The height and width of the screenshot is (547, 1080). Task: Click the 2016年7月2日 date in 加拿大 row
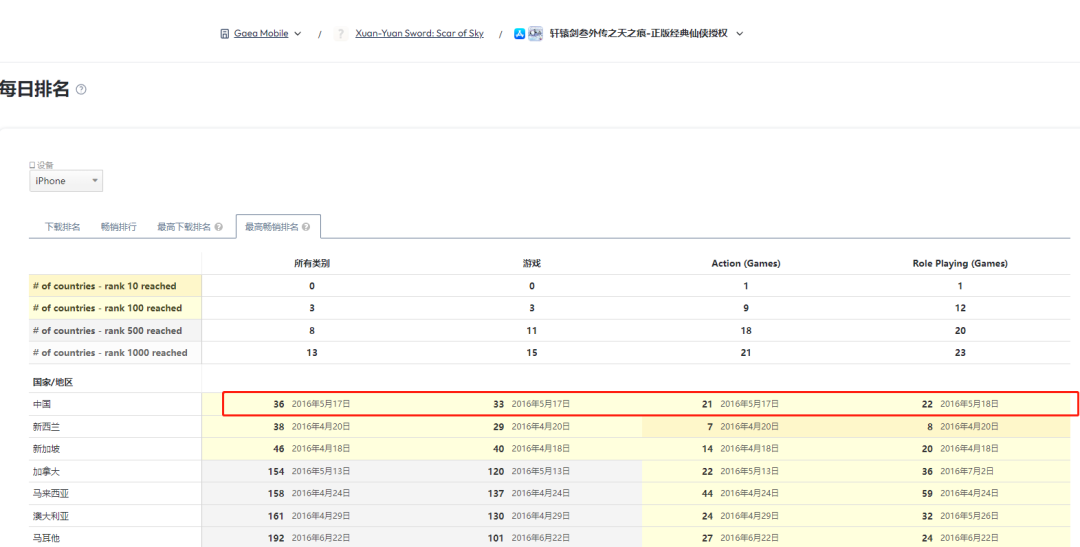[x=967, y=471]
